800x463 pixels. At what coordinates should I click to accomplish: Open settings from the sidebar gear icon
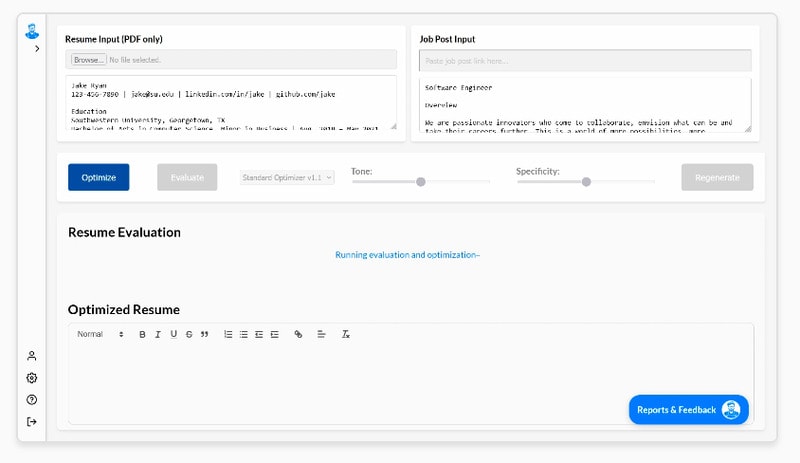pyautogui.click(x=32, y=378)
